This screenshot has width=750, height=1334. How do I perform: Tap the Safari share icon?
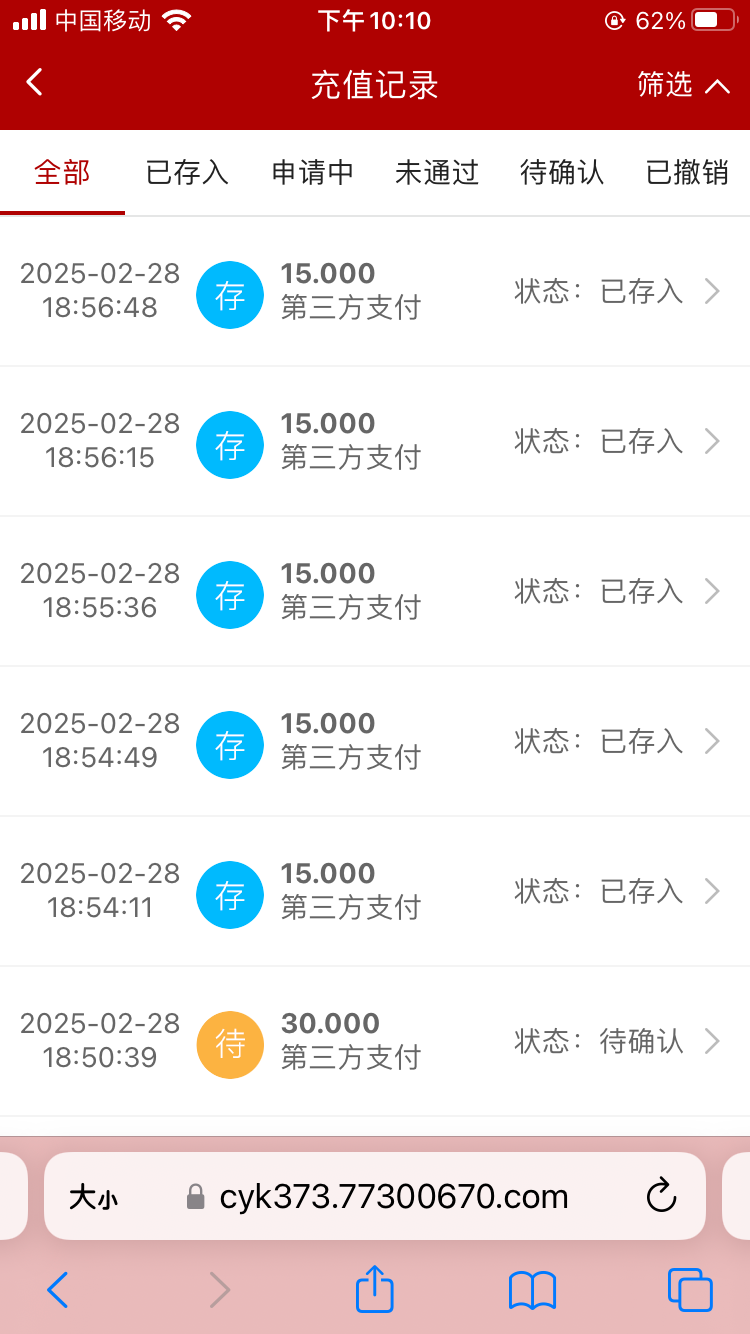click(375, 1290)
